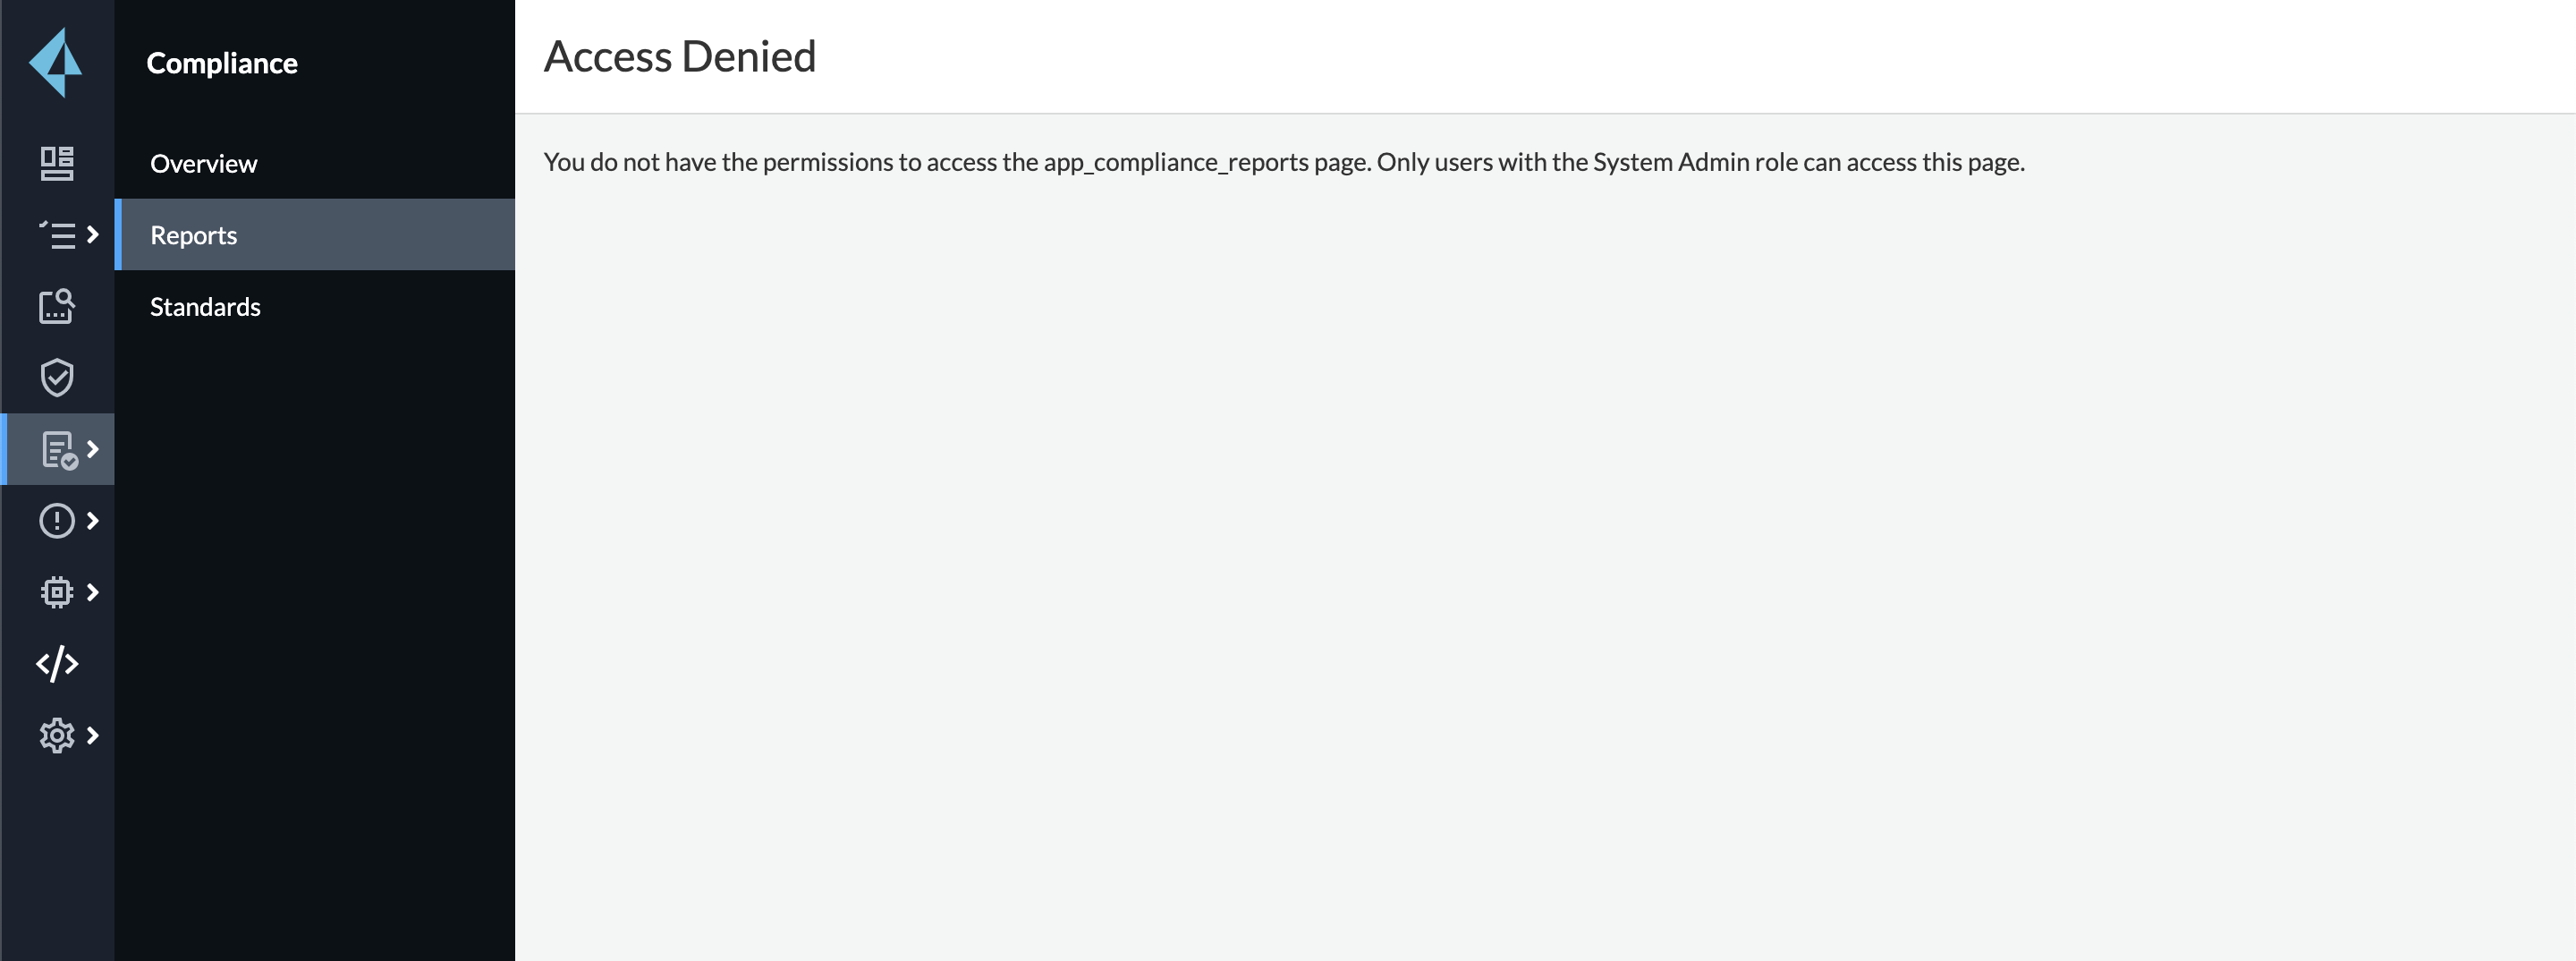Click the Compliance panel header

click(x=222, y=62)
